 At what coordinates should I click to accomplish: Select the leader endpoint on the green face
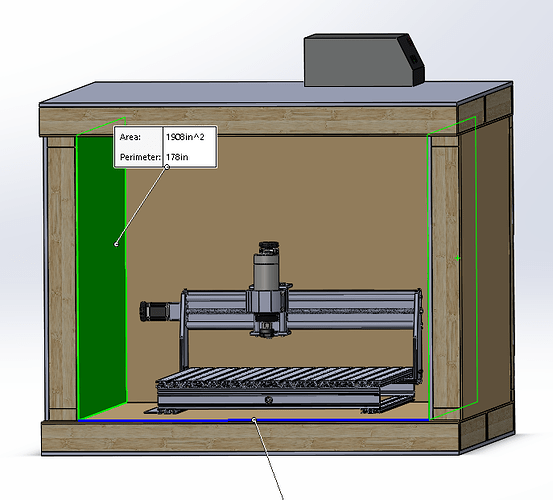(x=116, y=244)
